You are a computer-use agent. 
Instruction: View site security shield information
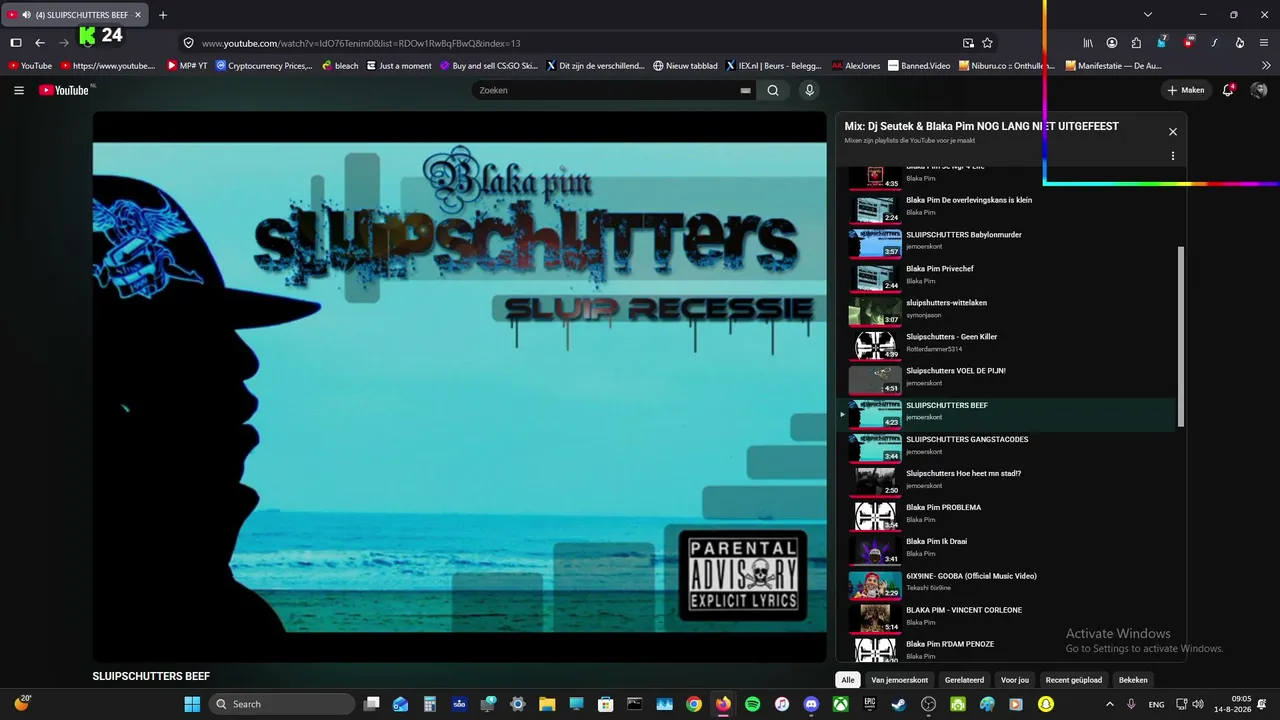click(x=188, y=43)
